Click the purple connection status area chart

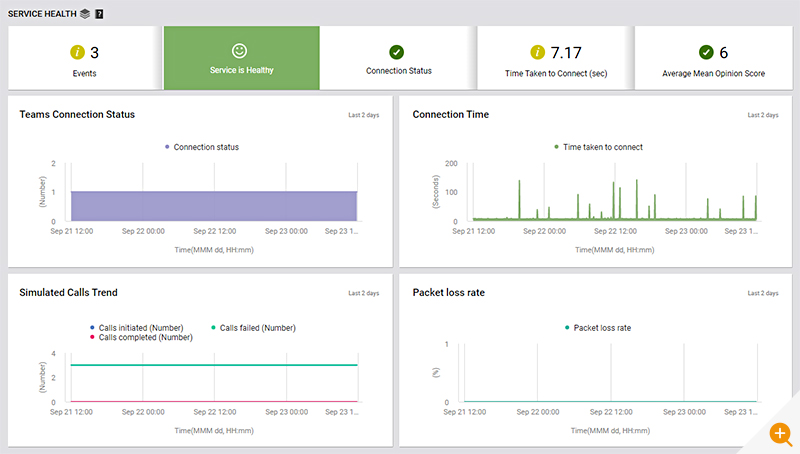coord(214,206)
